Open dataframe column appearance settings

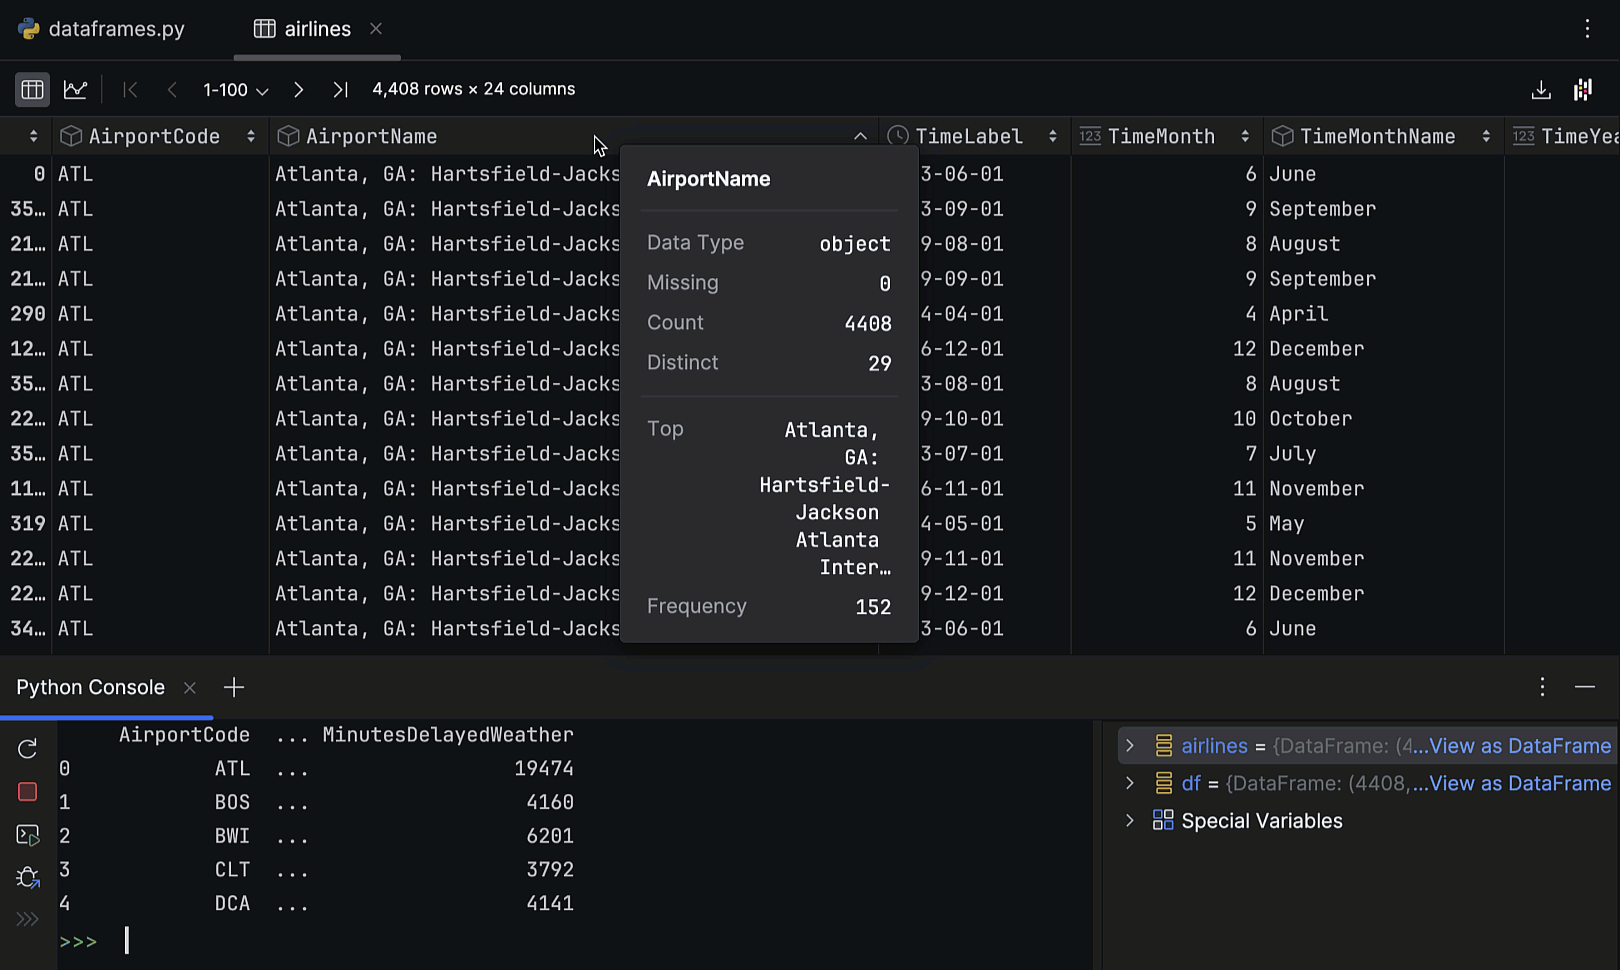tap(1583, 89)
